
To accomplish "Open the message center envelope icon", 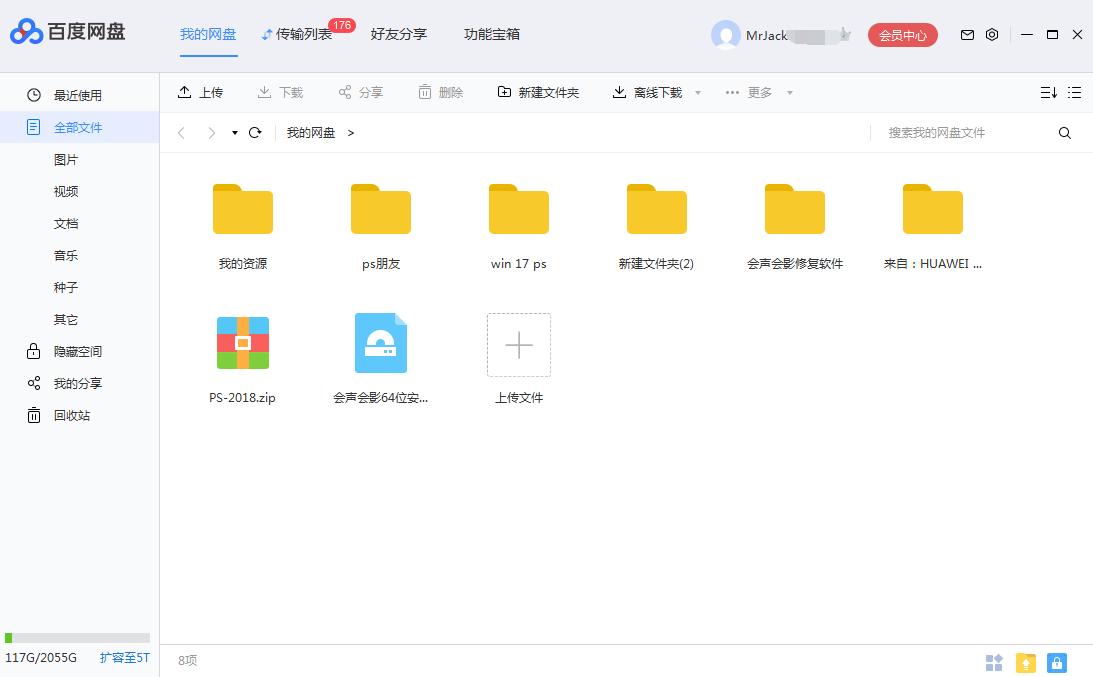I will pos(967,34).
